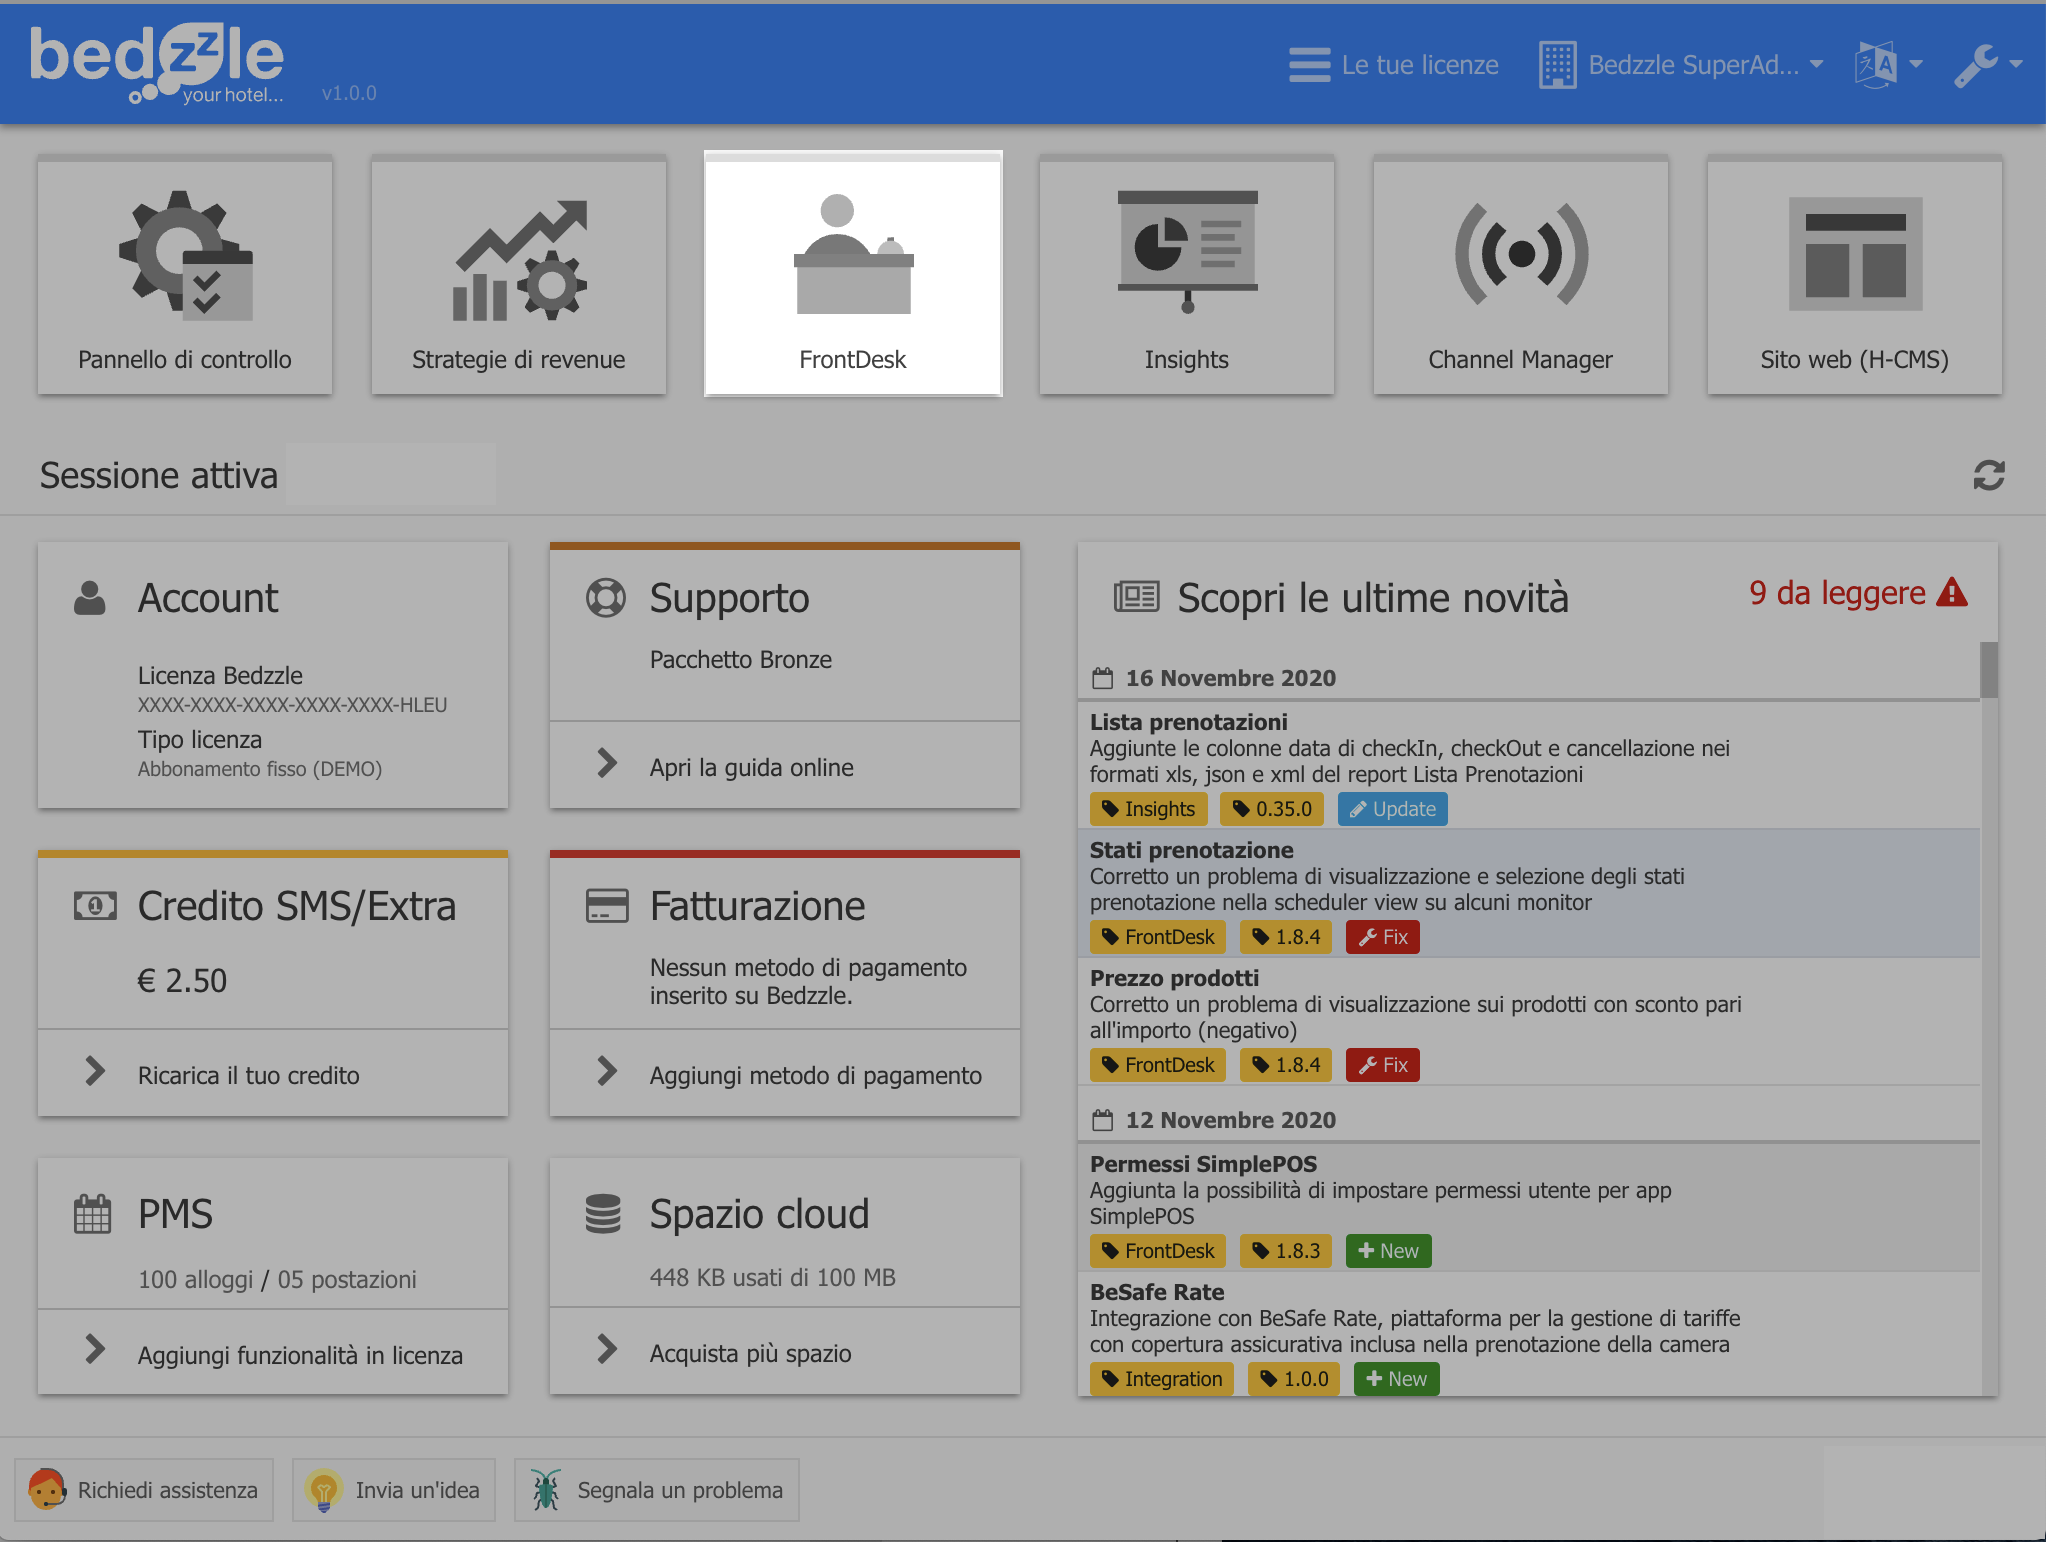
Task: Open the language selector dropdown
Action: [x=1888, y=65]
